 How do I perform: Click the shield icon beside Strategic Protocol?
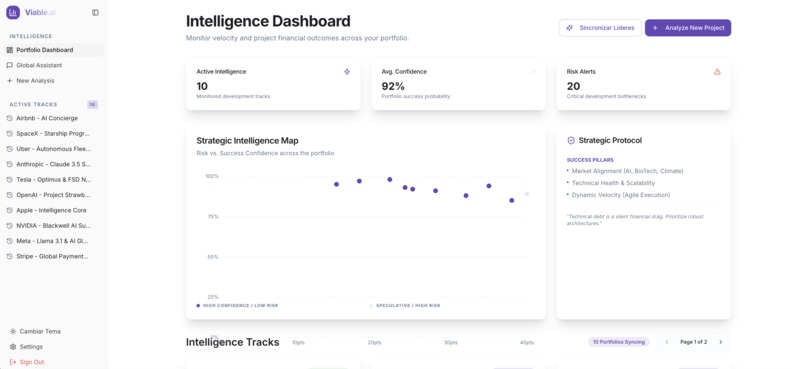point(571,140)
